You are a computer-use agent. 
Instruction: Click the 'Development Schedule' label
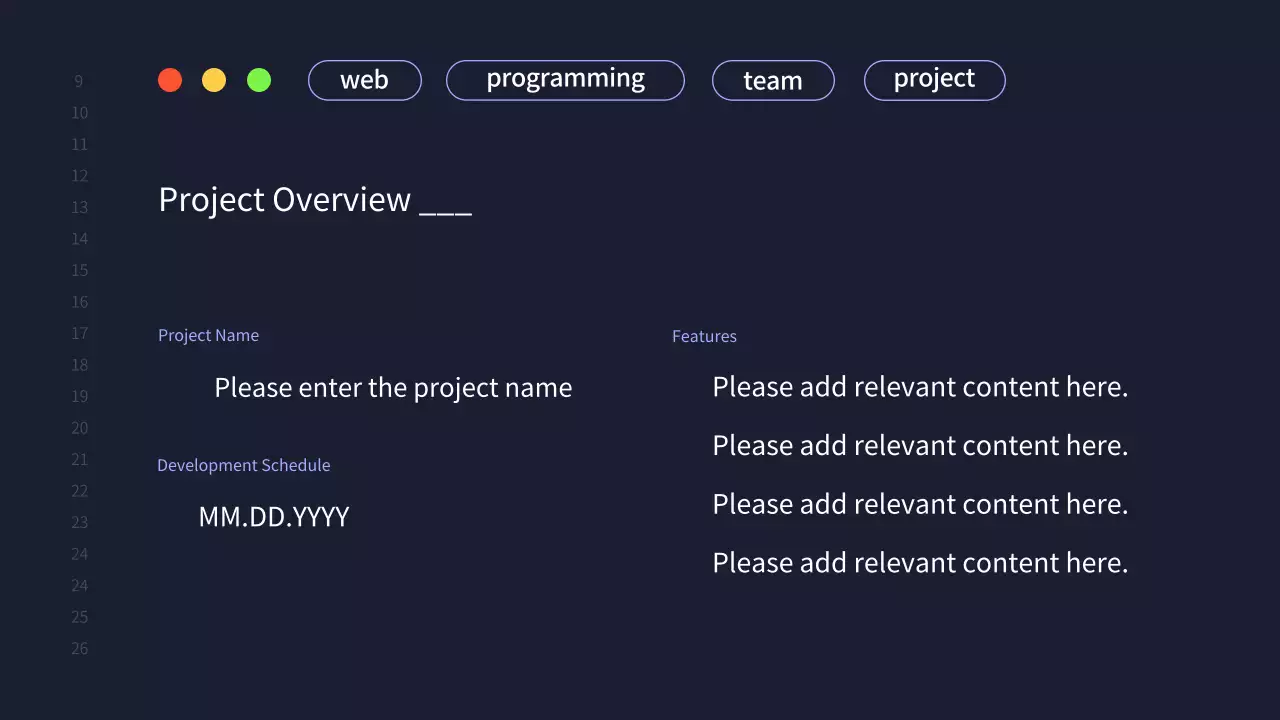point(244,465)
